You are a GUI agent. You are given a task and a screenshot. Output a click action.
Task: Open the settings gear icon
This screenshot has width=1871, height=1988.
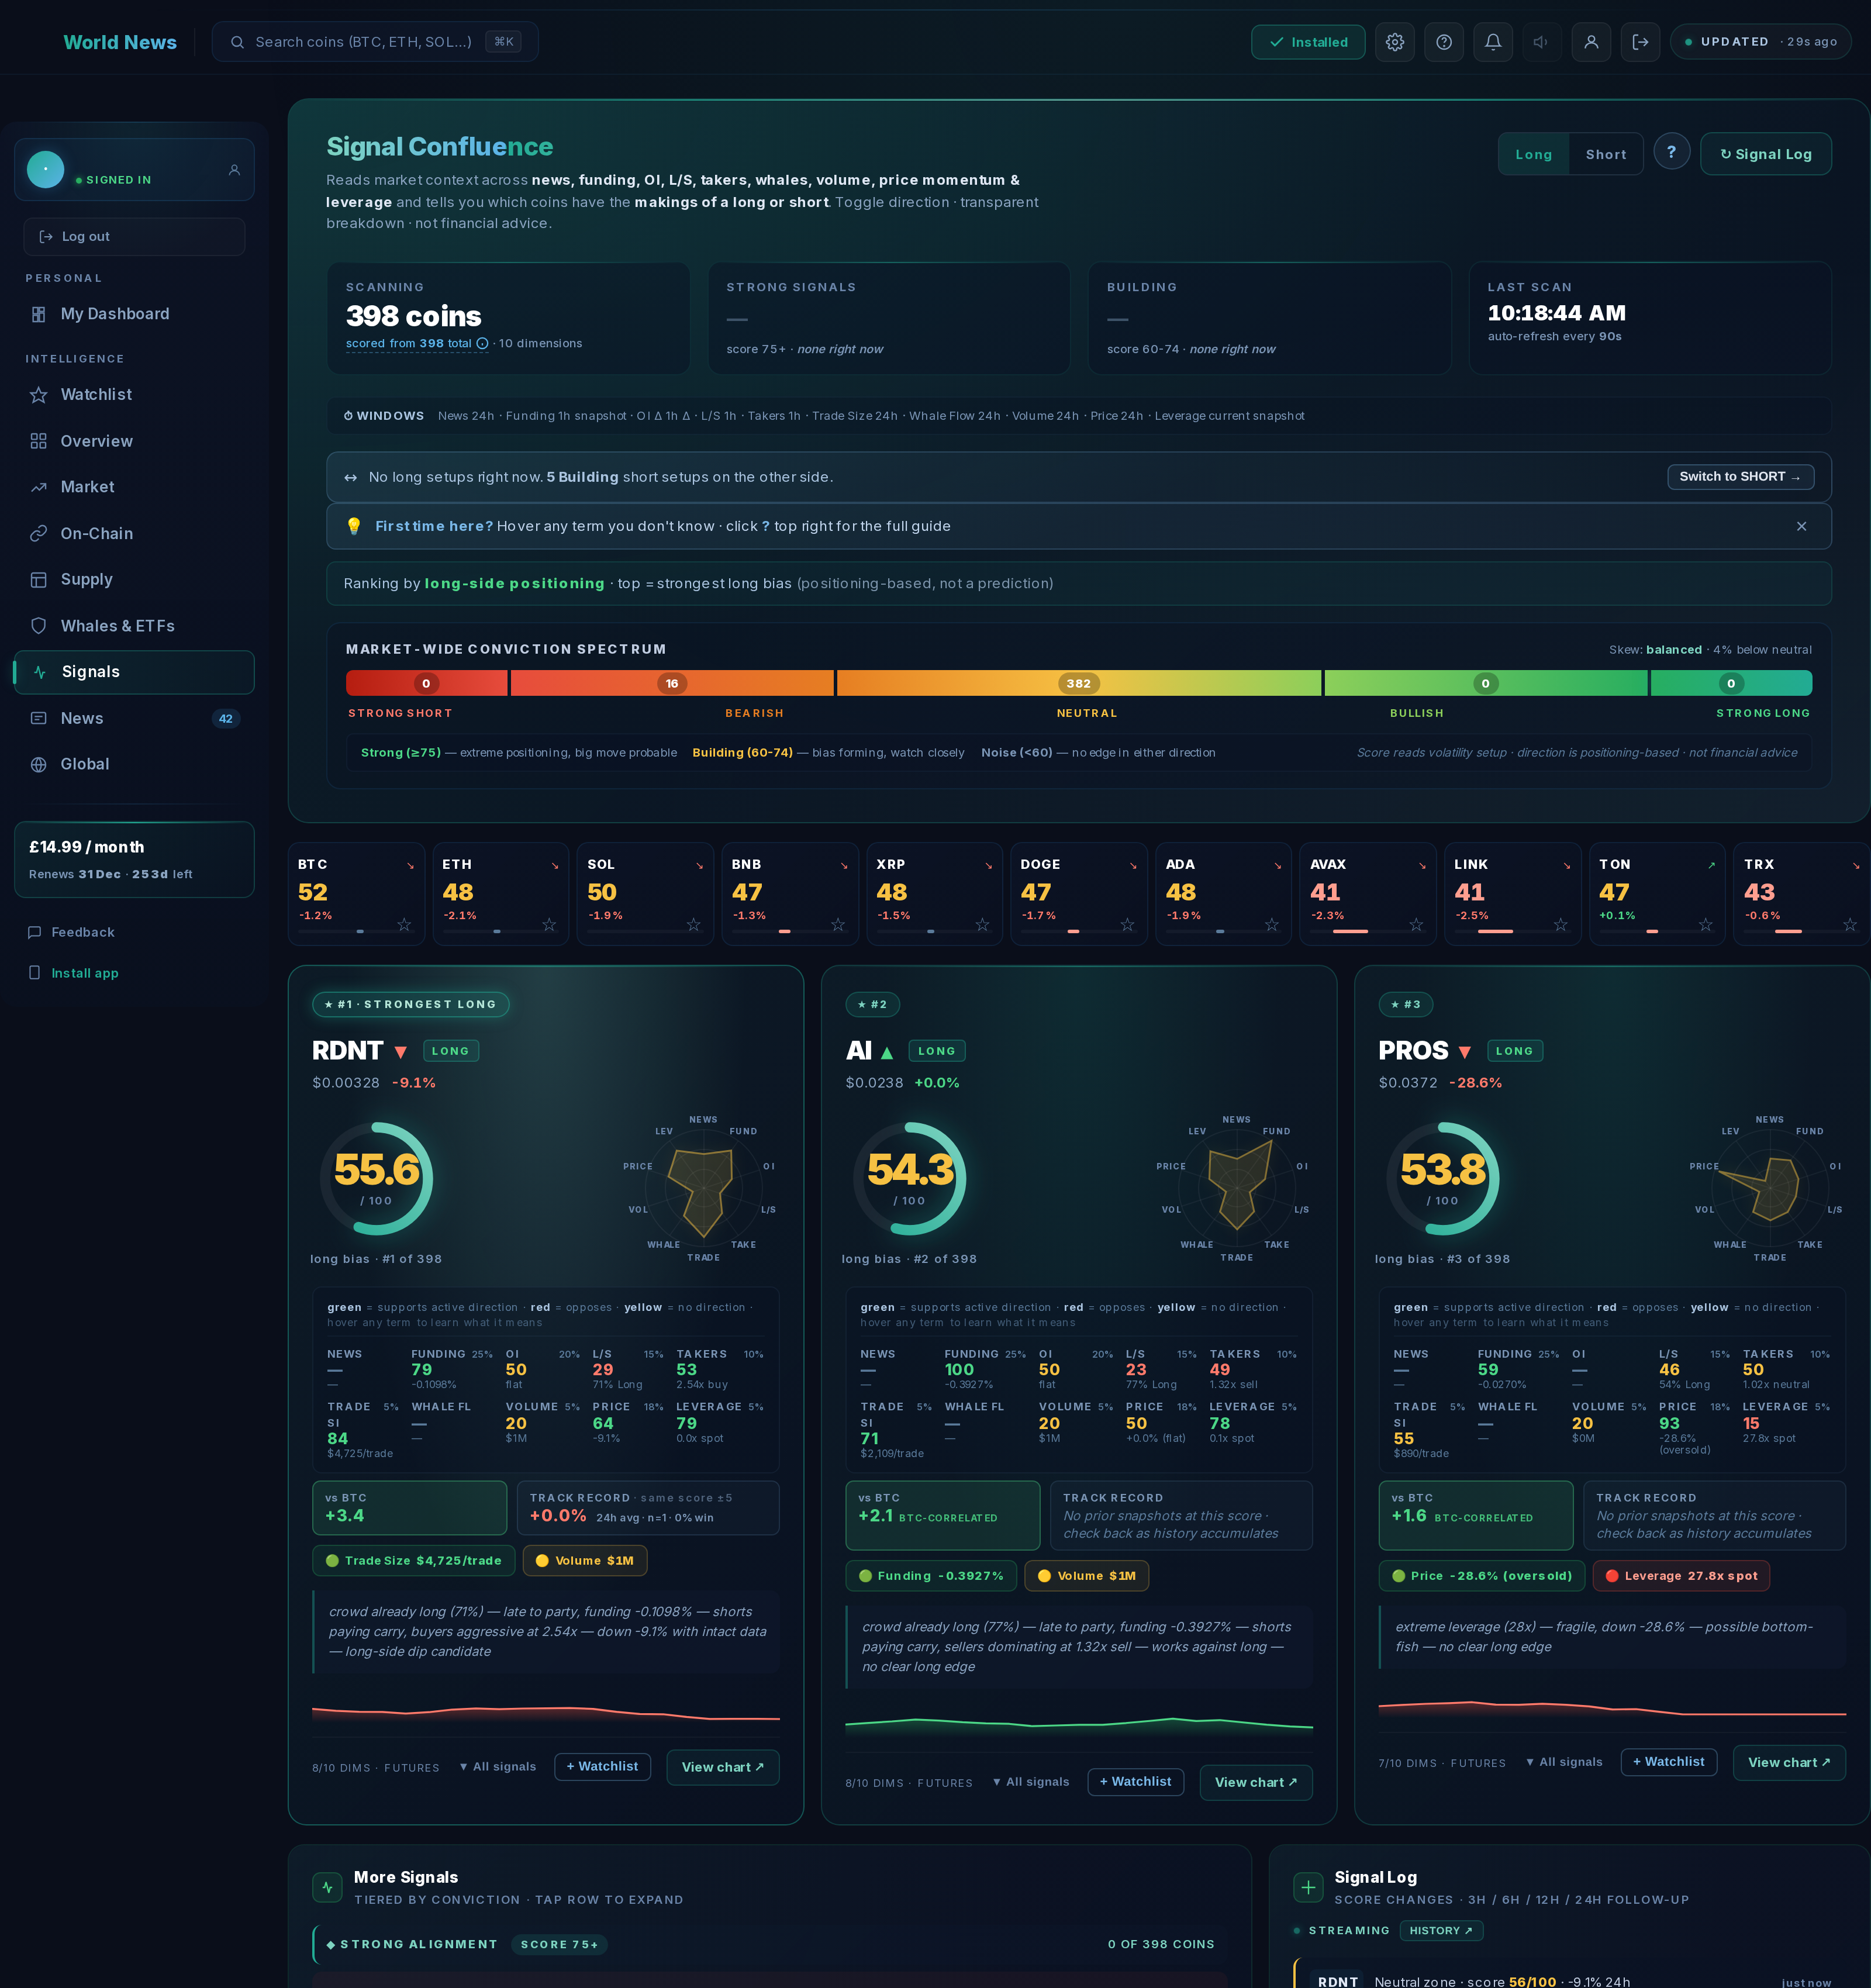pyautogui.click(x=1395, y=42)
